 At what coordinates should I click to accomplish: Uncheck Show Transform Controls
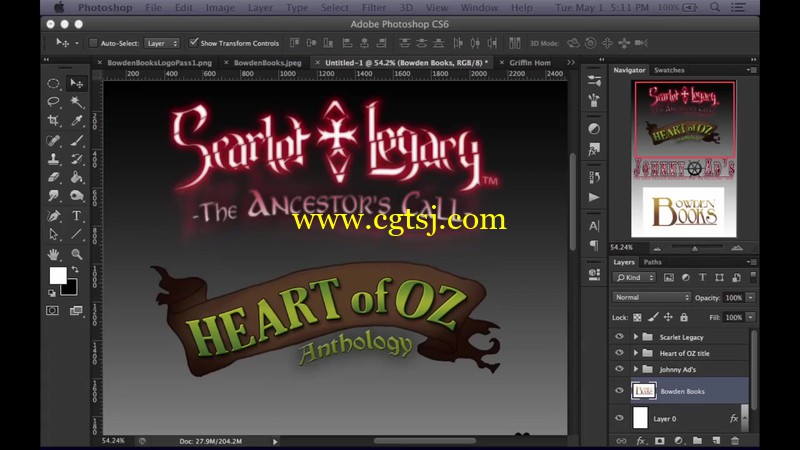(193, 42)
